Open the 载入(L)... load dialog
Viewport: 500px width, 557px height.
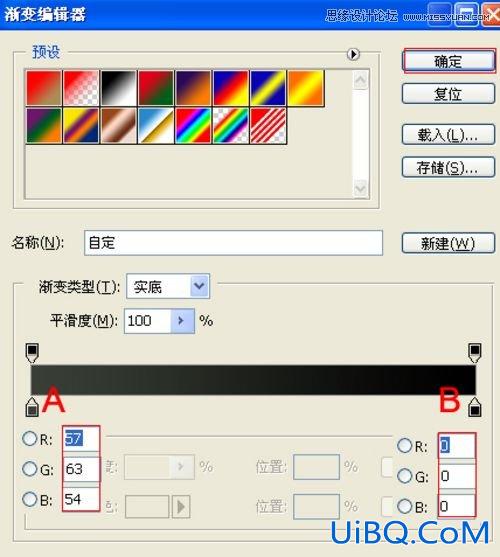tap(448, 135)
